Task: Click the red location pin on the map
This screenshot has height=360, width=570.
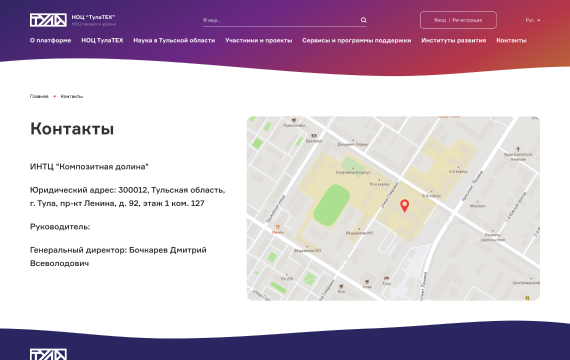Action: [x=405, y=205]
